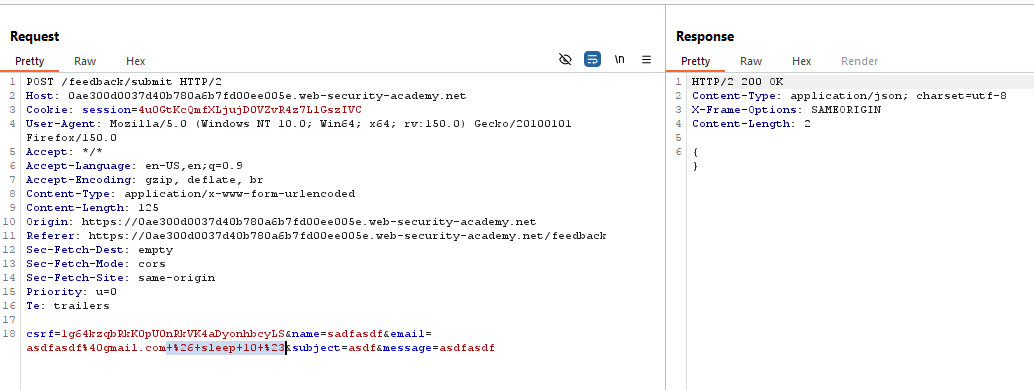
Task: Click the Sec-Fetch-Mode: cors header
Action: pyautogui.click(x=96, y=263)
